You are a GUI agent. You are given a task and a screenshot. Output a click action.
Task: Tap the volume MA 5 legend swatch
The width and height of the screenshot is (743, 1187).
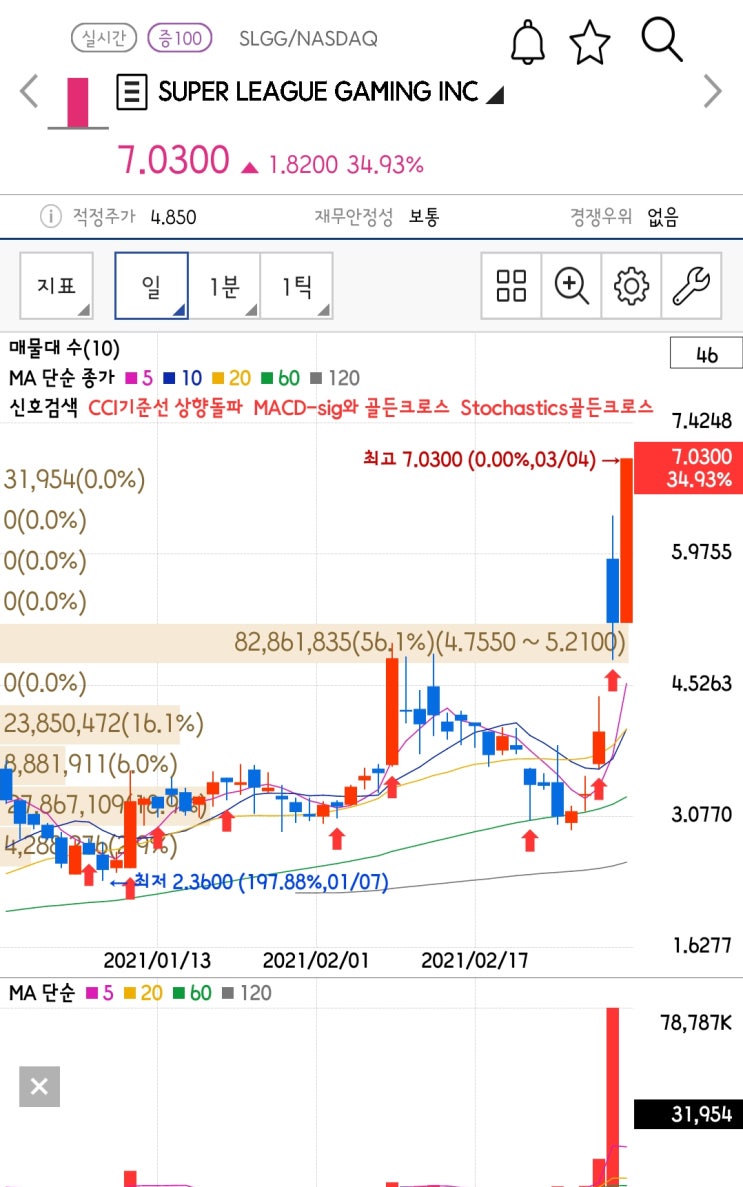(x=92, y=992)
